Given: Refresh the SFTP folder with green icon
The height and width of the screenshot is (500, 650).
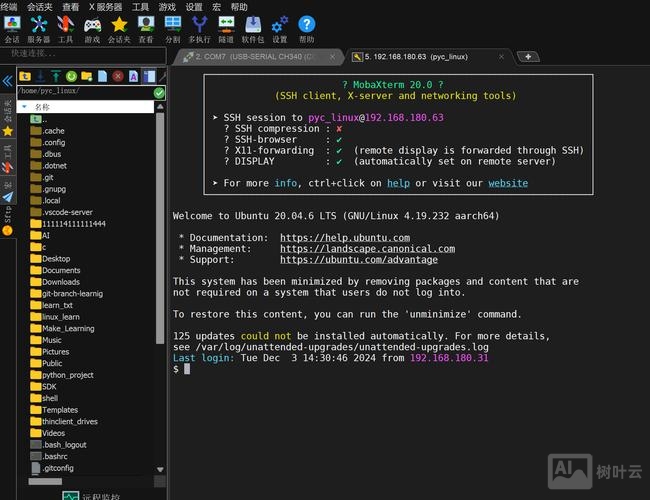Looking at the screenshot, I should 71,76.
